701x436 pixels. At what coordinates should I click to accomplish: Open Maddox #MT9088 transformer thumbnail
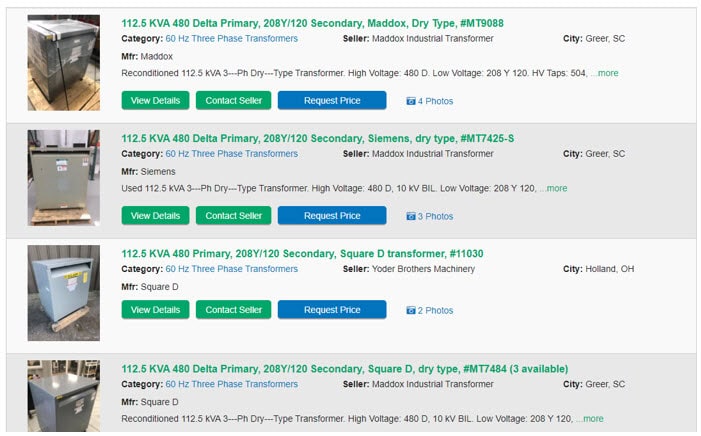(x=63, y=63)
